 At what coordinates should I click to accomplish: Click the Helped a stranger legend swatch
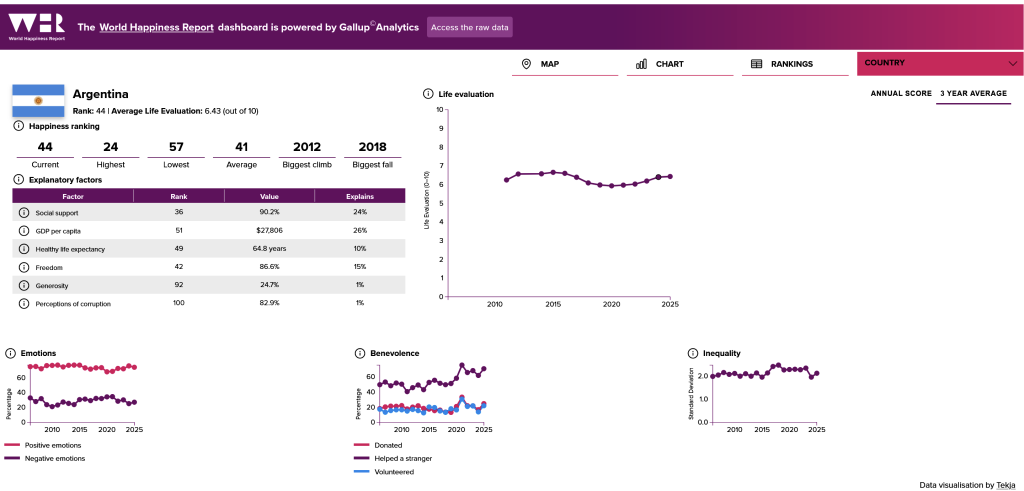361,458
